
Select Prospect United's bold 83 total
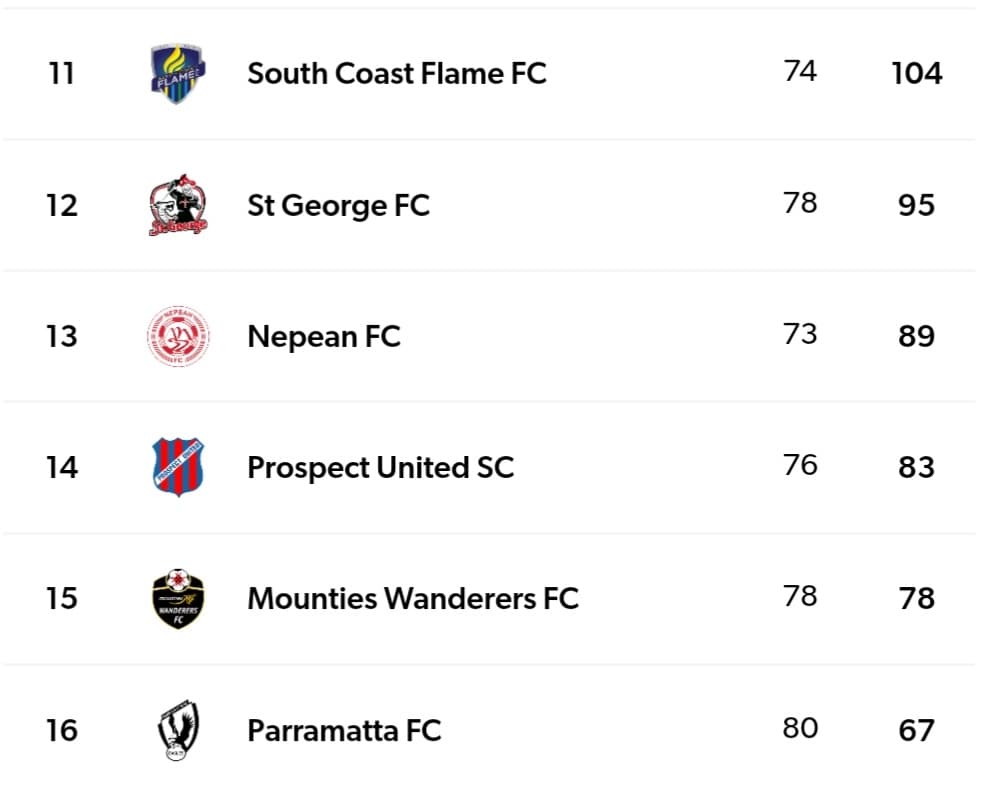coord(917,468)
